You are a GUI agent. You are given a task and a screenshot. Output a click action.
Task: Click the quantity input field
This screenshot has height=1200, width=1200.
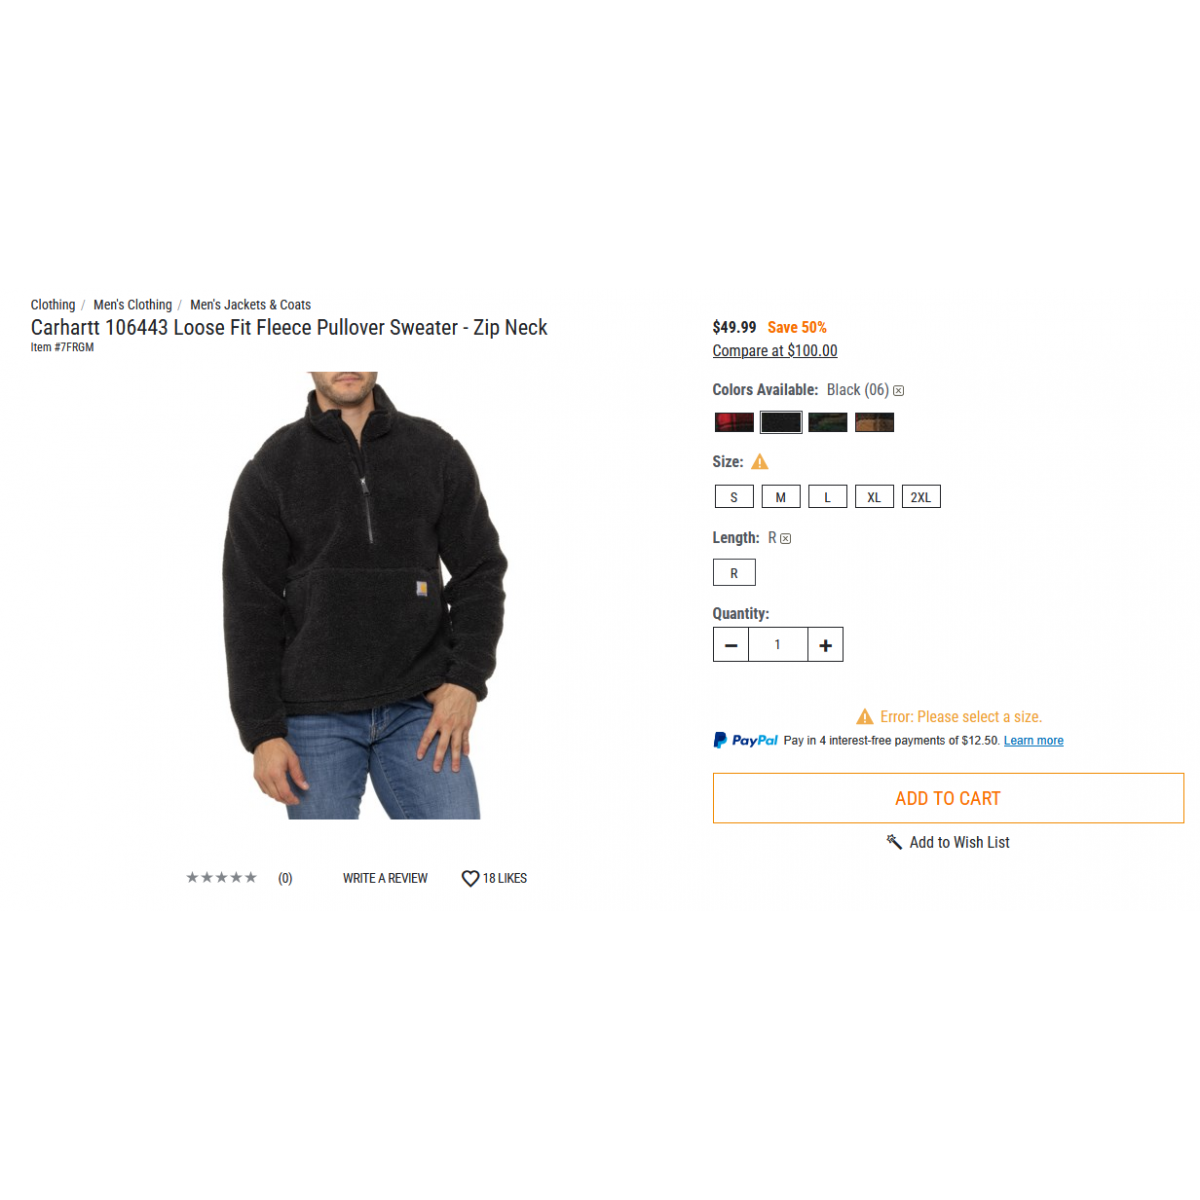click(x=778, y=645)
